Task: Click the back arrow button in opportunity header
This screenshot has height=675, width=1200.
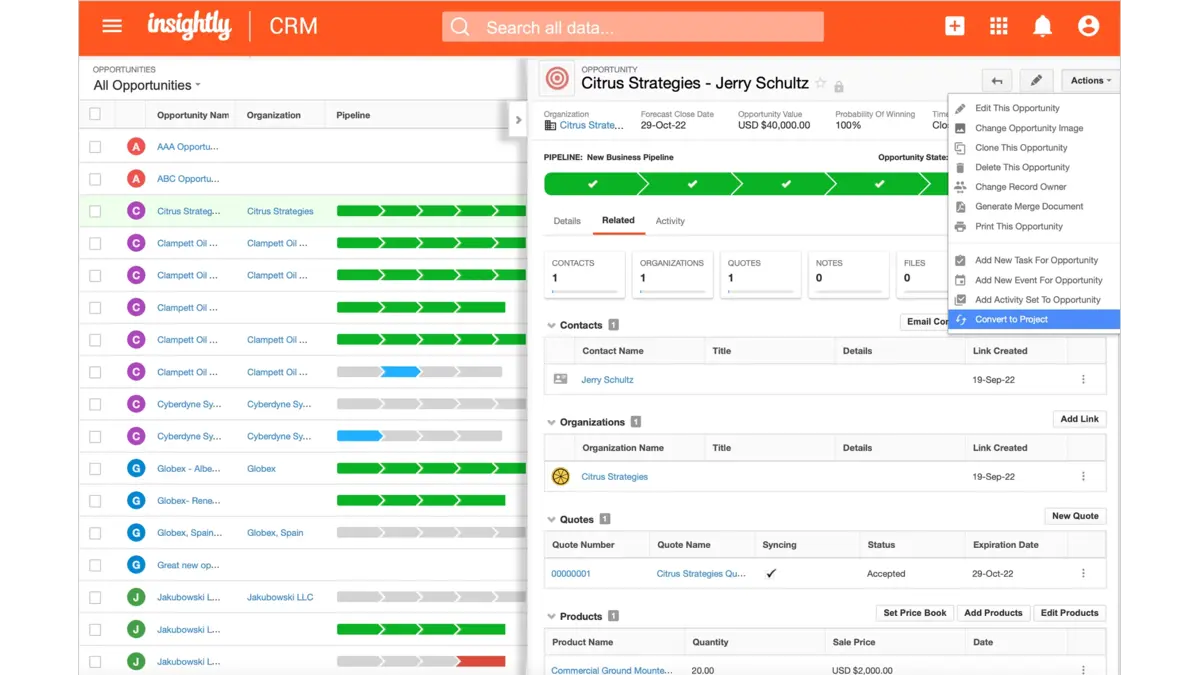Action: (x=997, y=81)
